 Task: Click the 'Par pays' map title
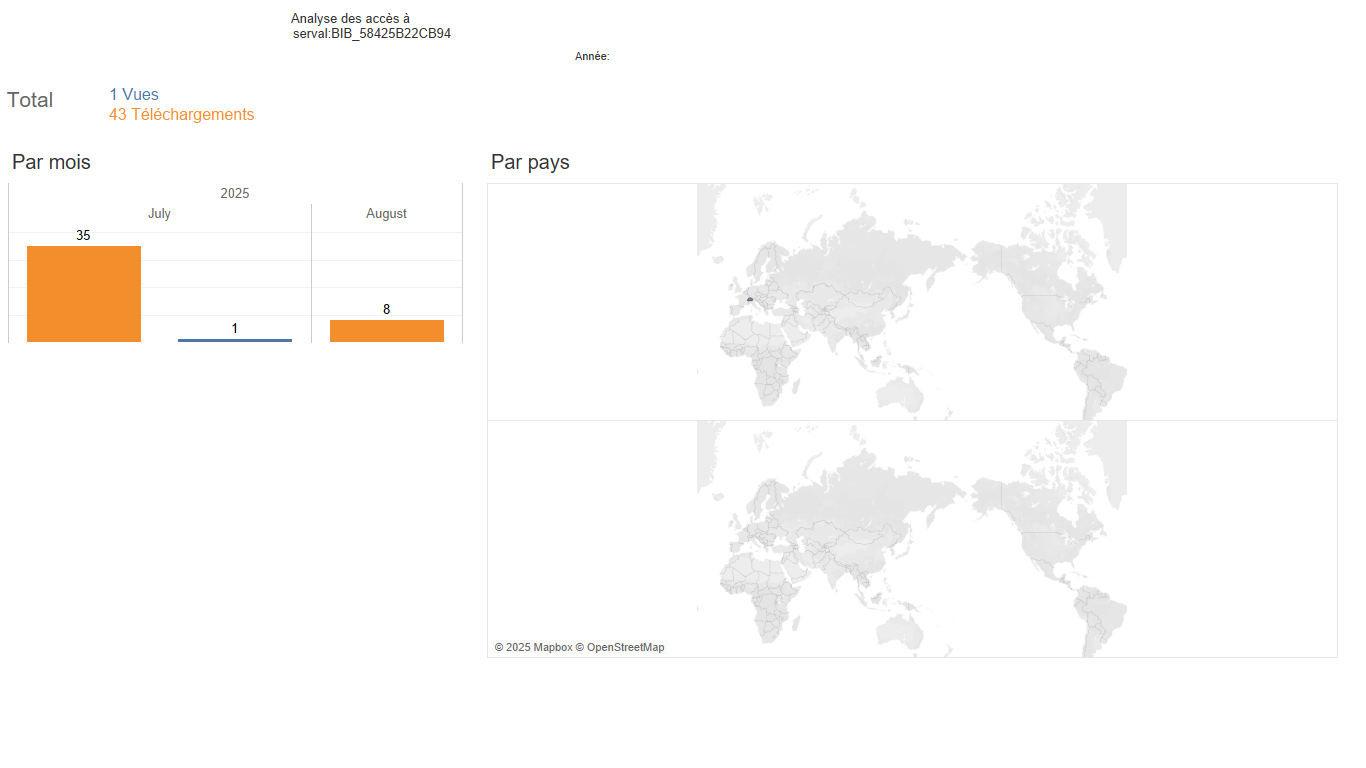pyautogui.click(x=530, y=162)
